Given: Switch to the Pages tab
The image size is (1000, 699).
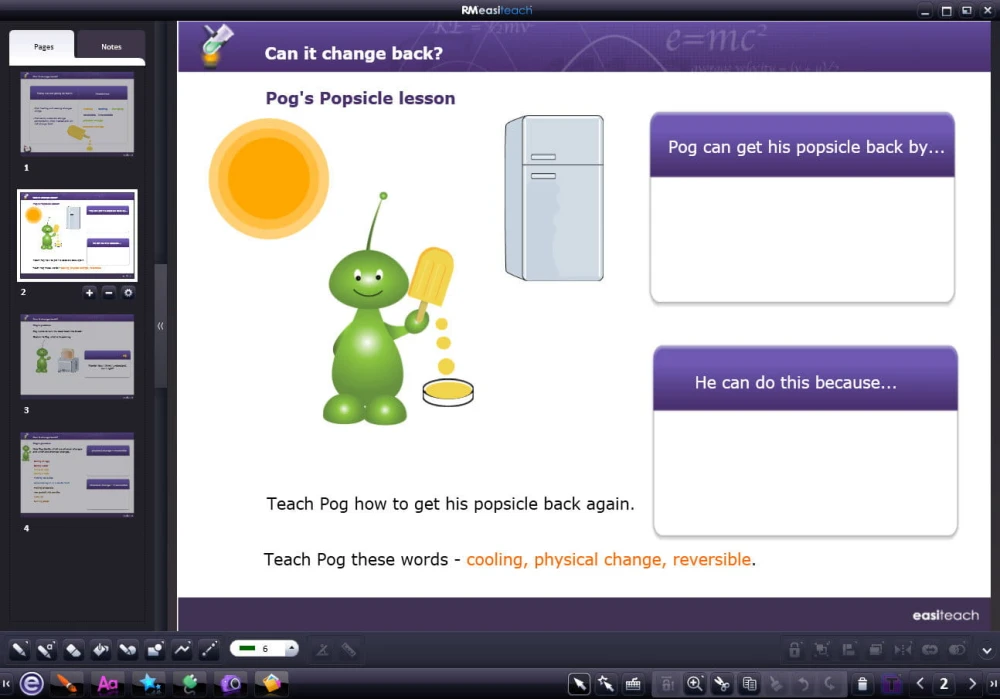Looking at the screenshot, I should [x=43, y=47].
